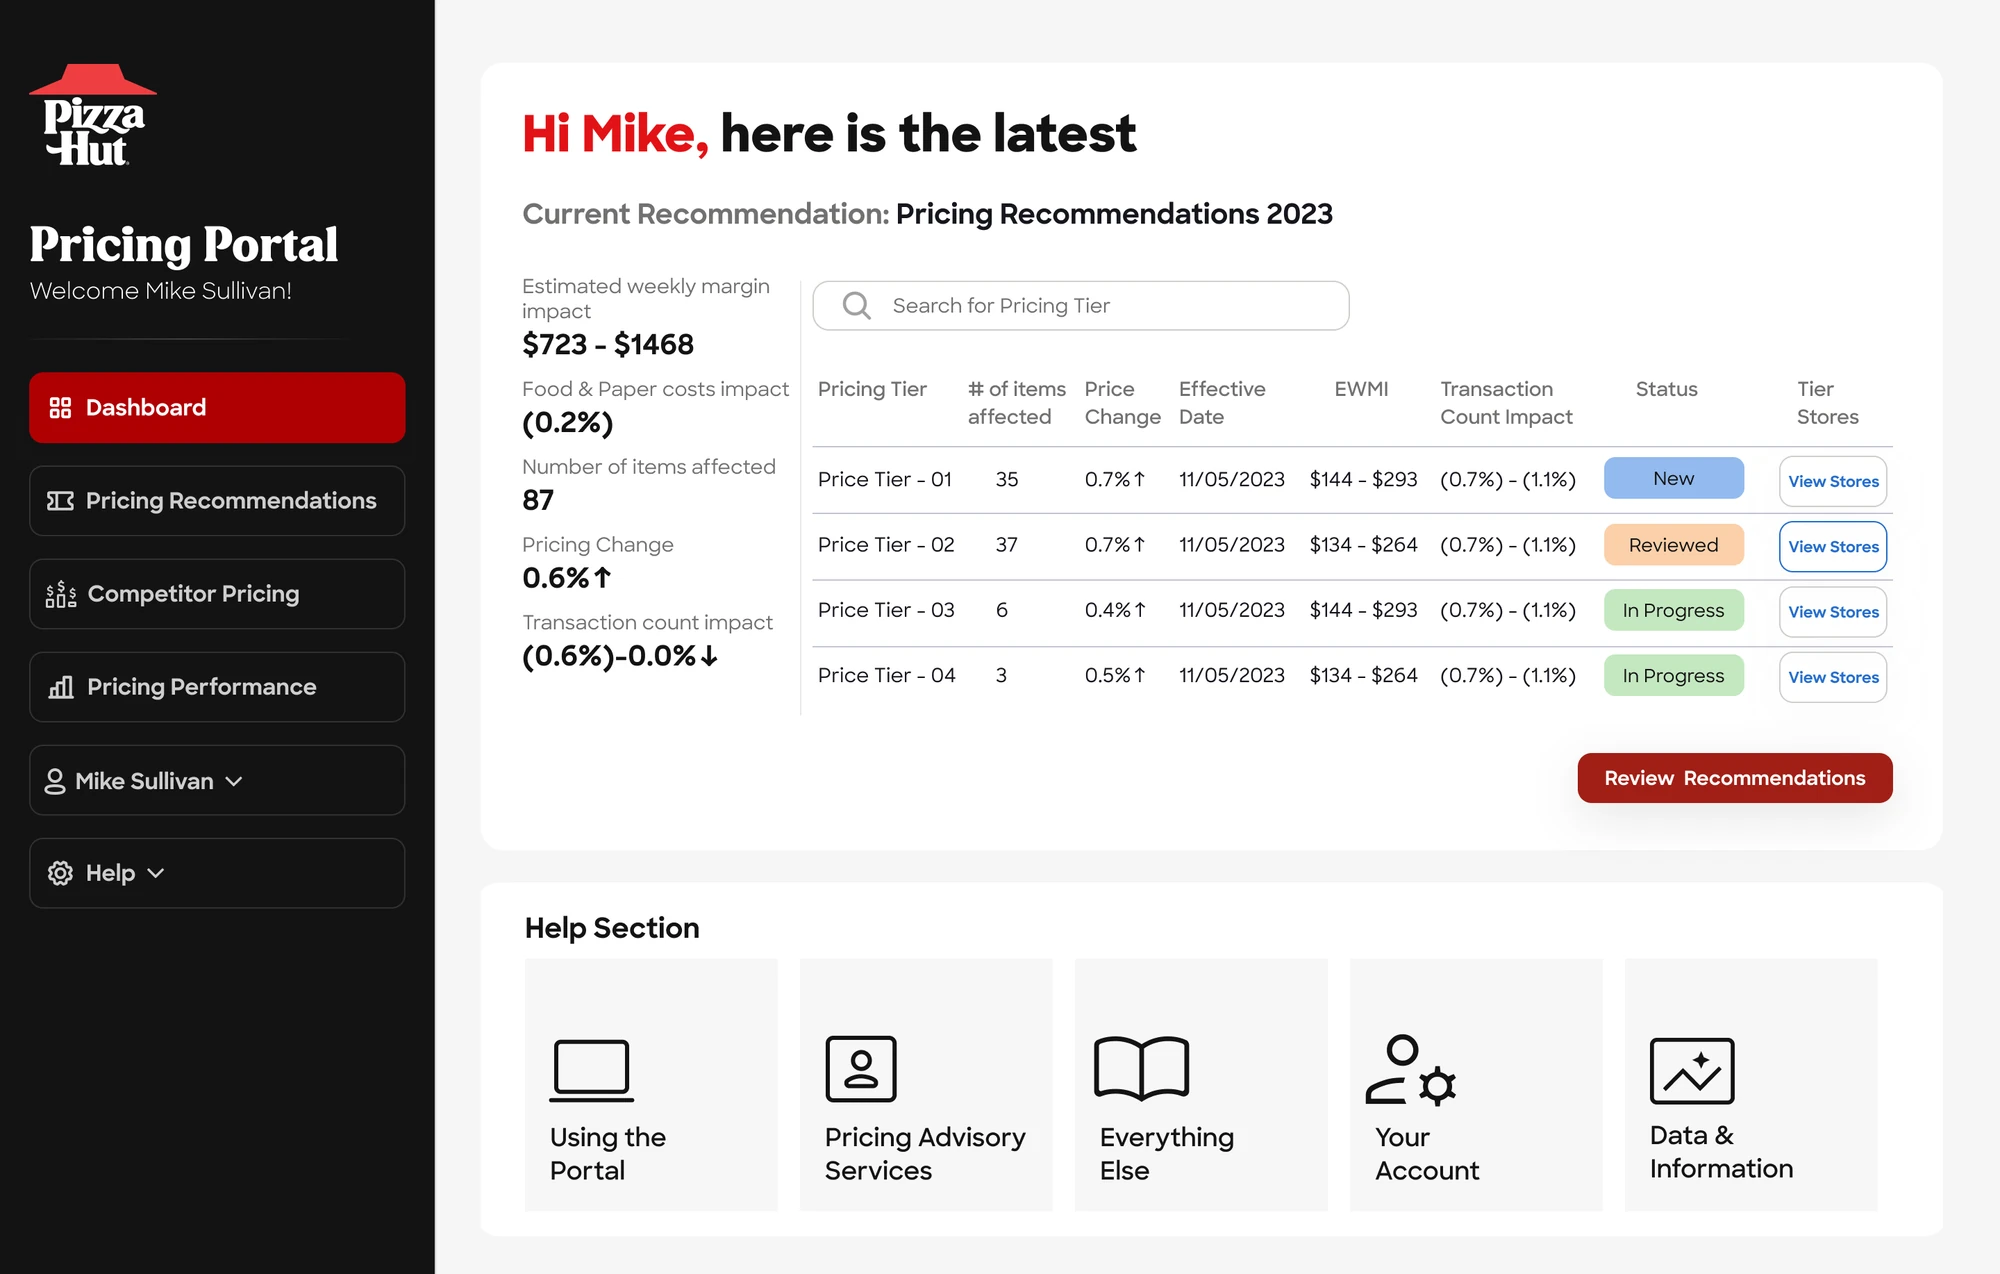Open the Help sidebar menu
This screenshot has height=1274, width=2000.
(217, 873)
